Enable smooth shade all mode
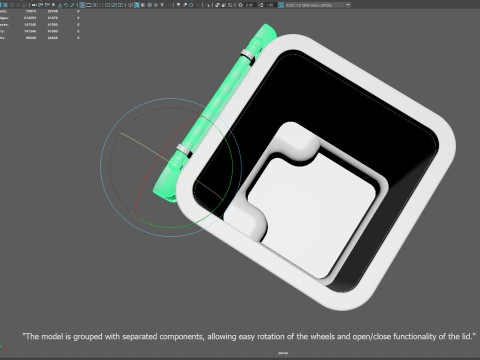Image resolution: width=480 pixels, height=360 pixels. tap(137, 5)
